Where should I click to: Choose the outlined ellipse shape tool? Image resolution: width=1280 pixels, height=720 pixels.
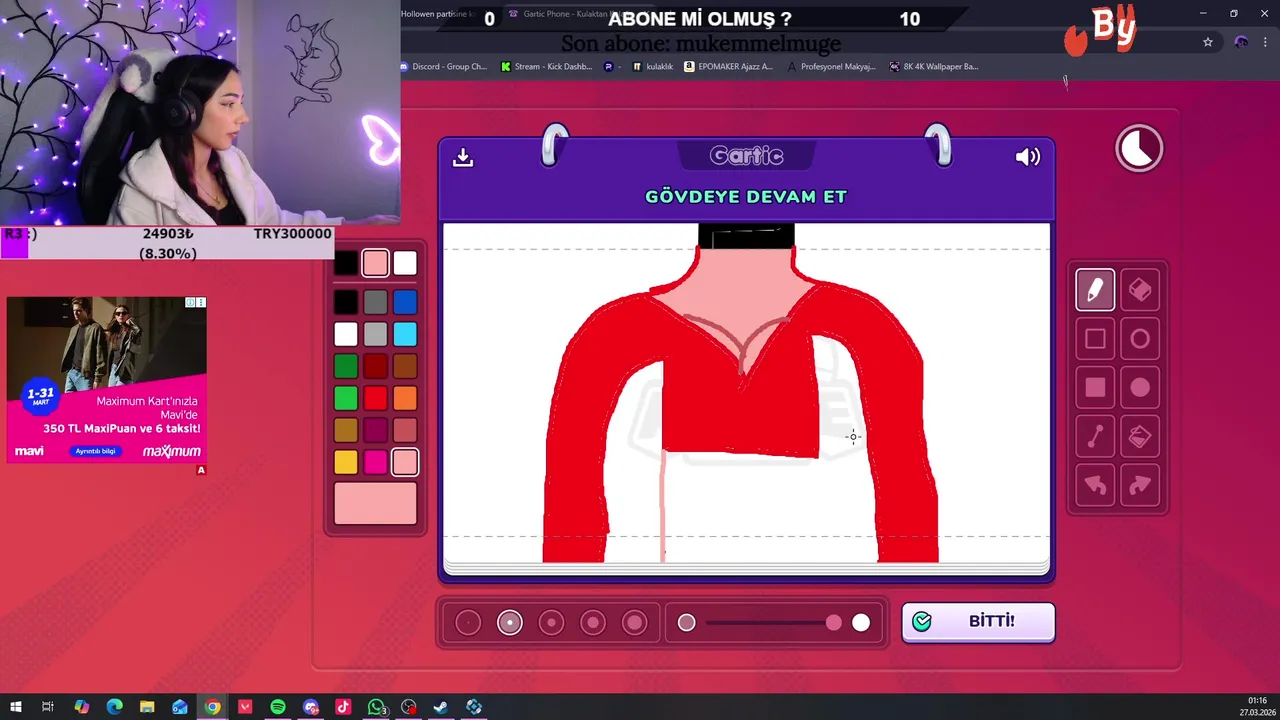tap(1140, 339)
